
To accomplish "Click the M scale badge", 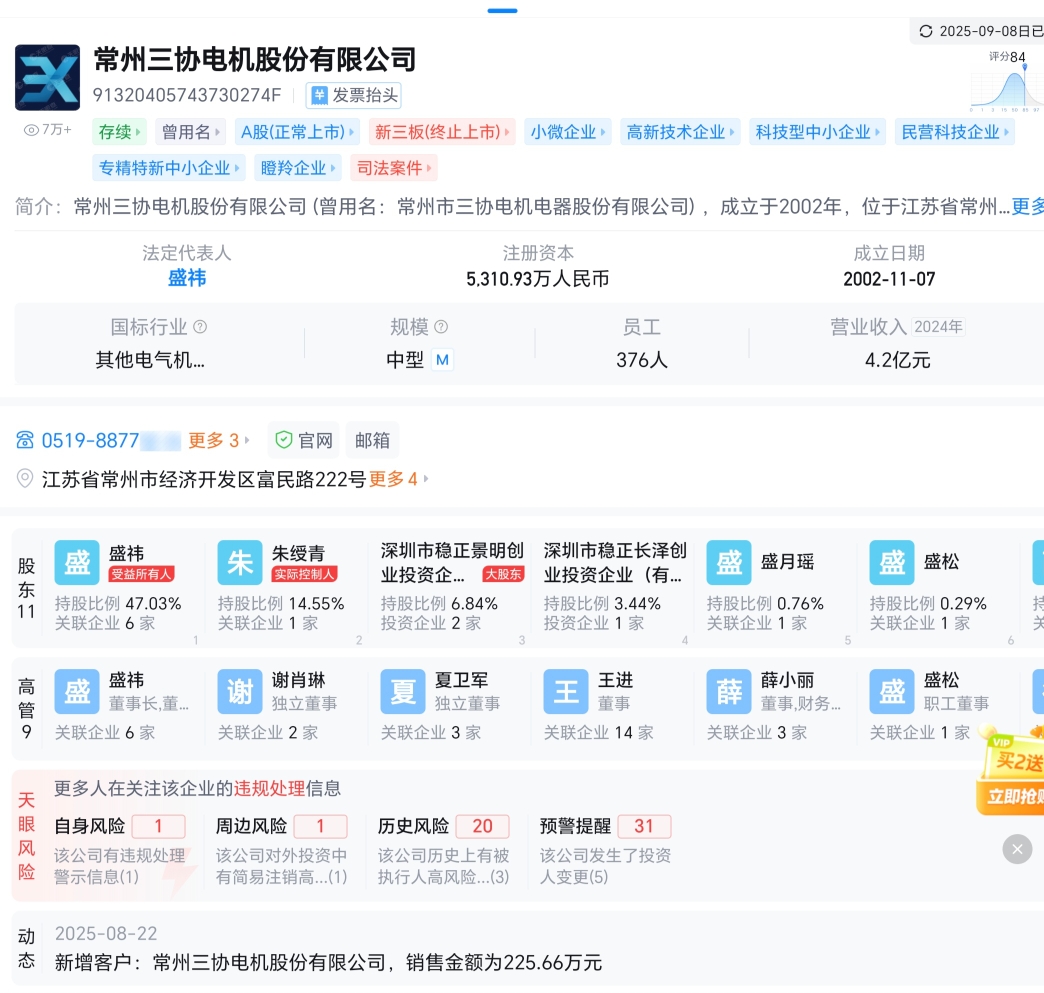I will click(x=442, y=360).
